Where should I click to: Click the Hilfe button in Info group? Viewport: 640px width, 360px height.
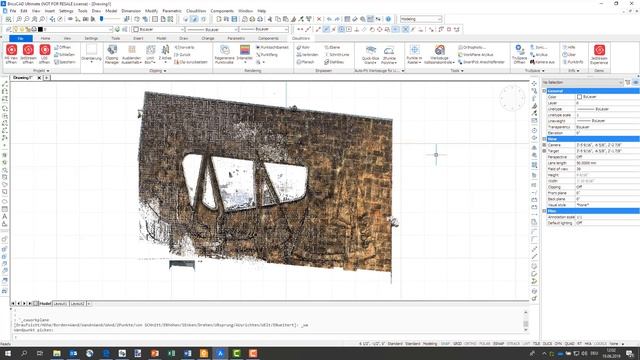tap(569, 47)
